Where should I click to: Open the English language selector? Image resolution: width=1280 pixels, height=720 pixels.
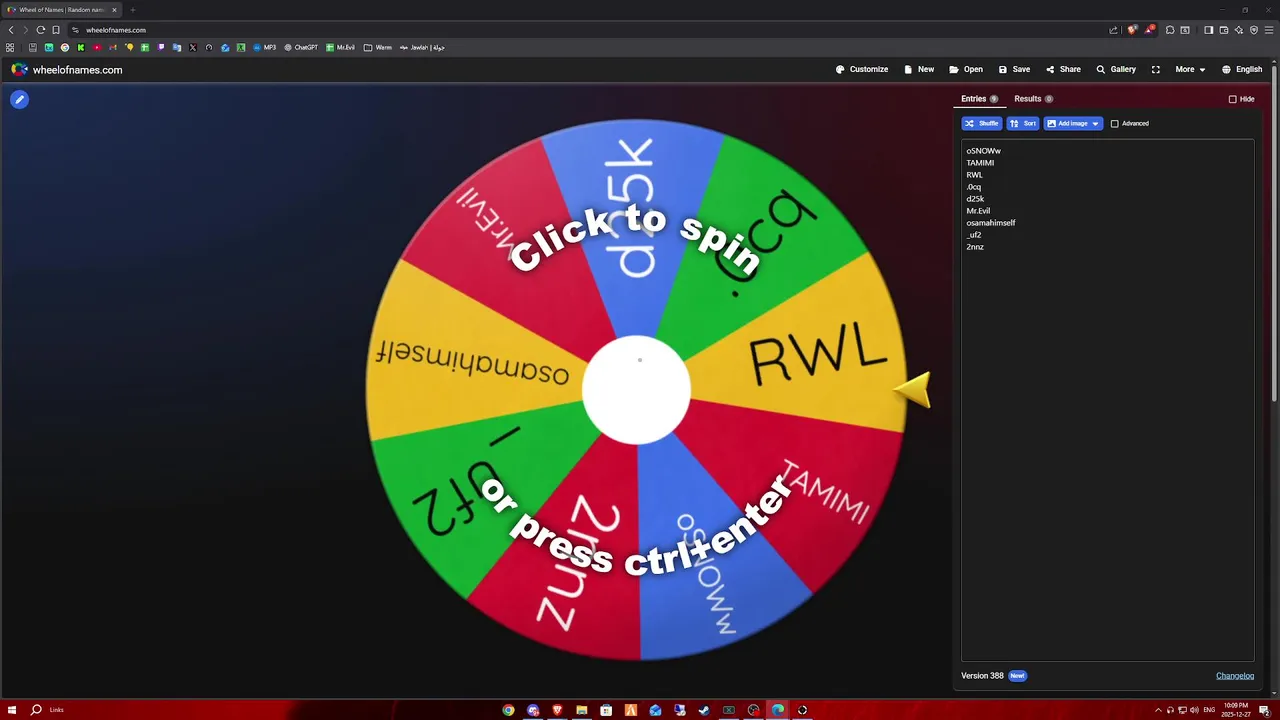click(x=1242, y=70)
